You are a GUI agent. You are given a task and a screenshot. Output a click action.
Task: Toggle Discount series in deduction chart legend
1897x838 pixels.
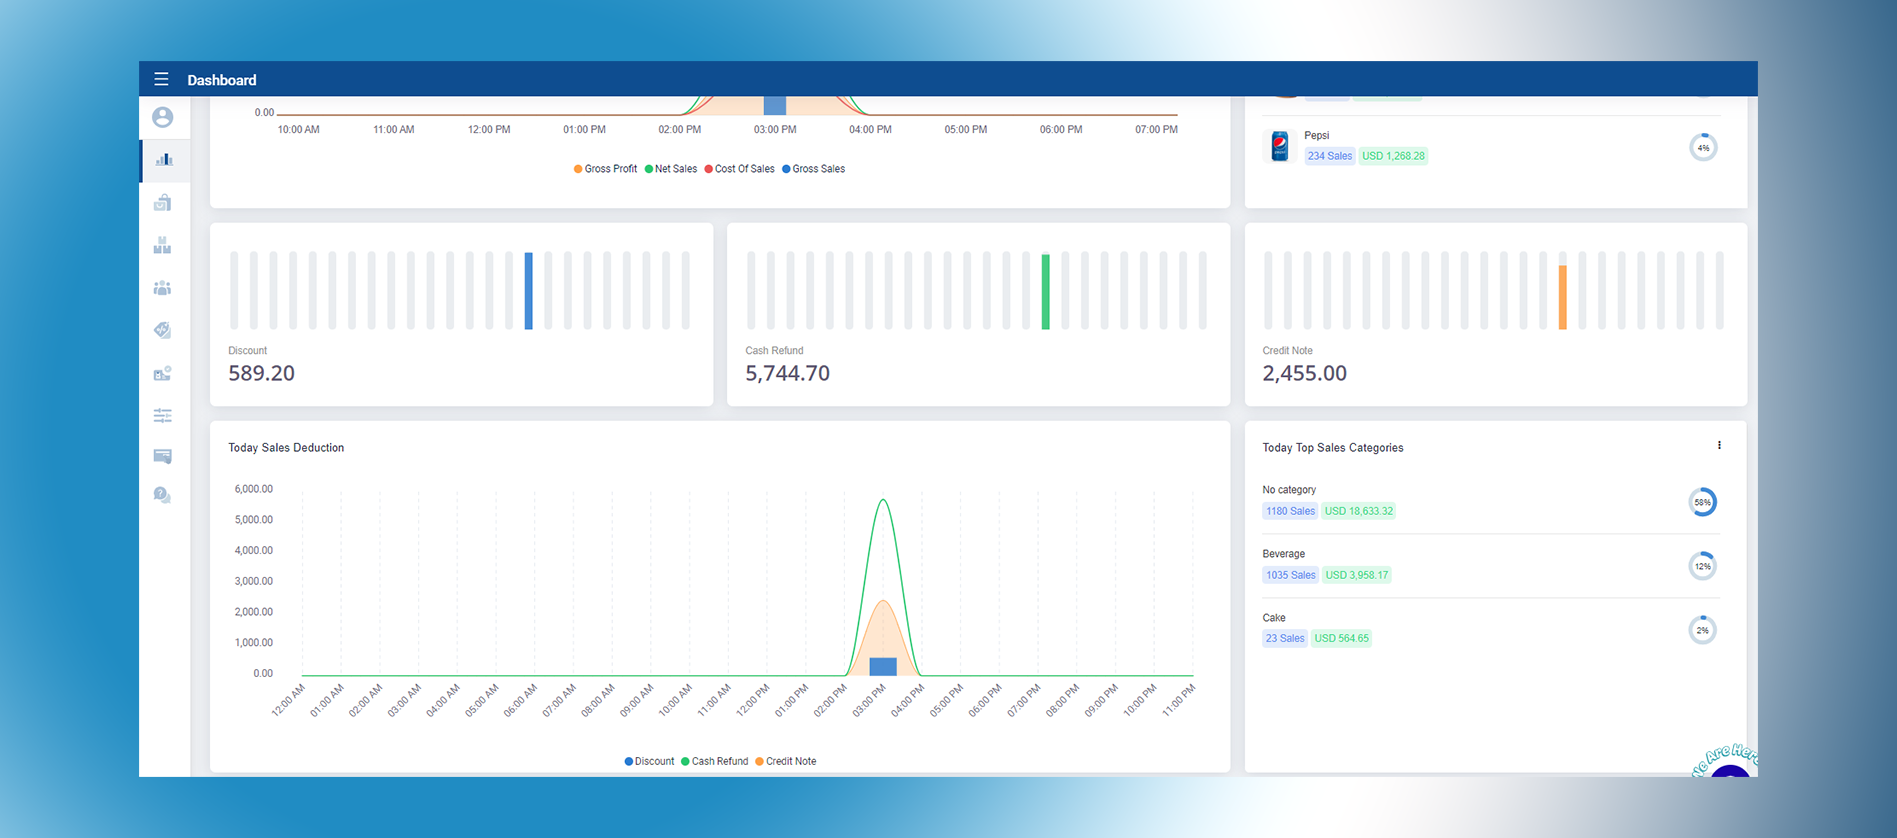click(x=650, y=761)
